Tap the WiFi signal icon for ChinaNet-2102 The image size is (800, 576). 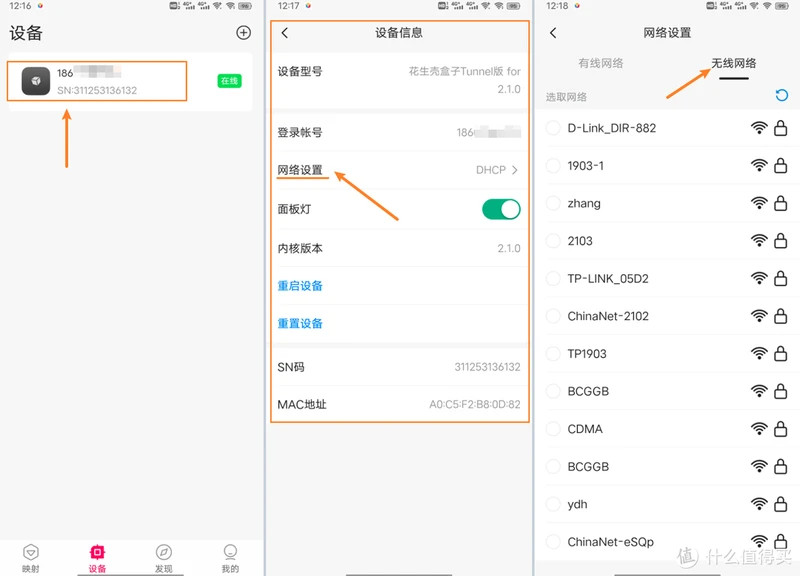click(x=759, y=316)
